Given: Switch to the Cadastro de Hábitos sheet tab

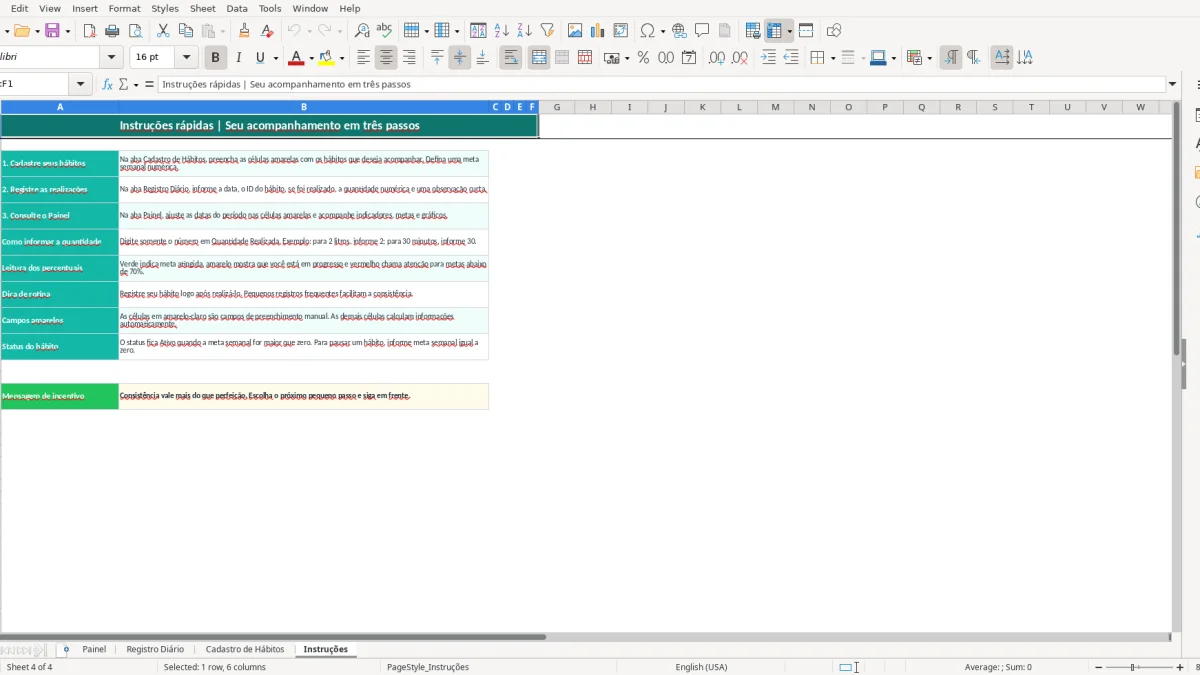Looking at the screenshot, I should (245, 649).
